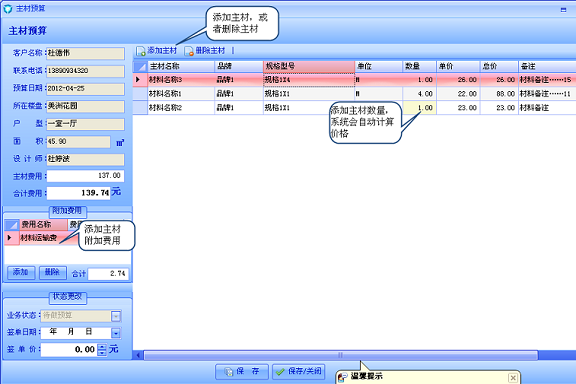576x384 pixels.
Task: Open the 业务状态 dropdown
Action: [x=116, y=316]
